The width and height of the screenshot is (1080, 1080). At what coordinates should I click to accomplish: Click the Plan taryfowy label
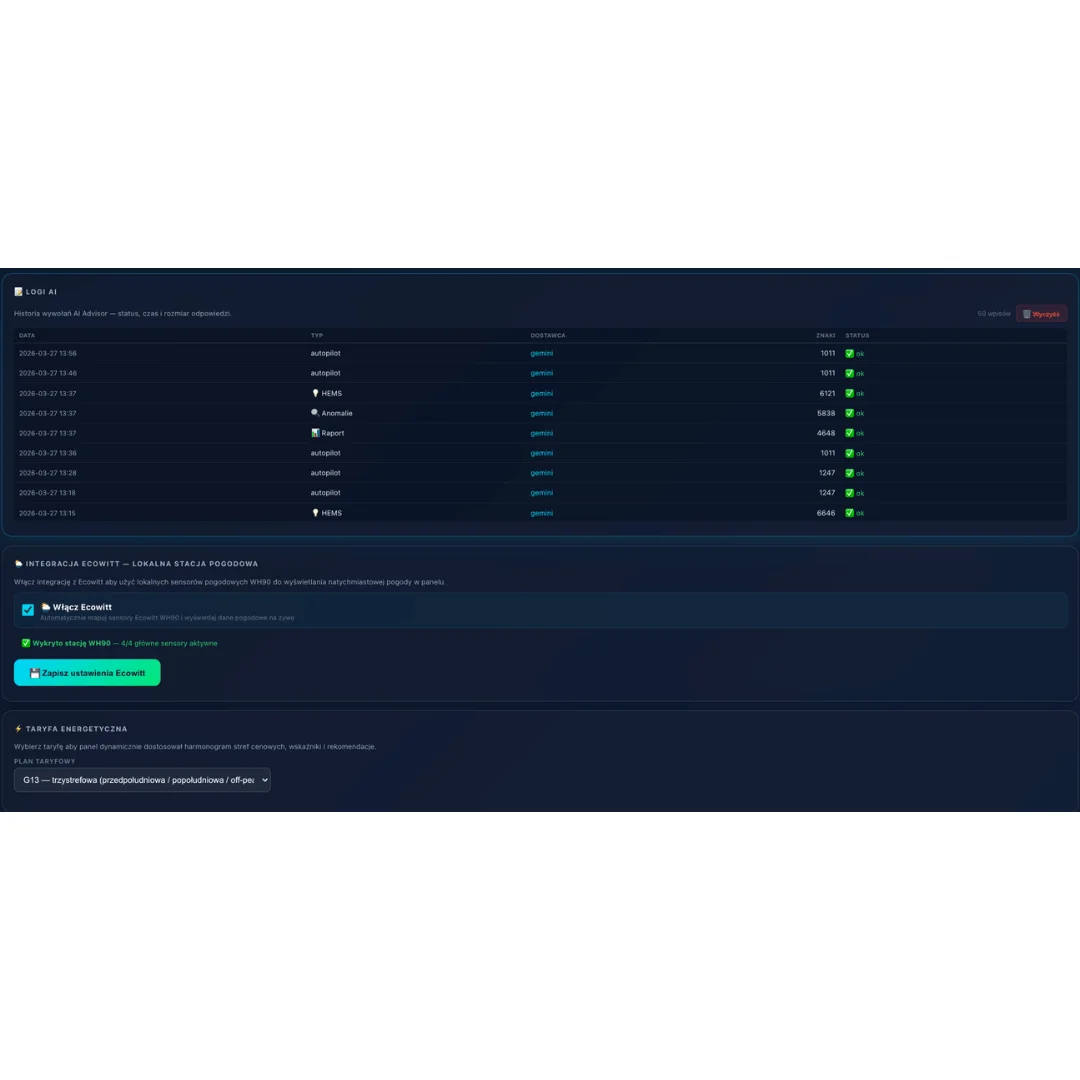45,761
